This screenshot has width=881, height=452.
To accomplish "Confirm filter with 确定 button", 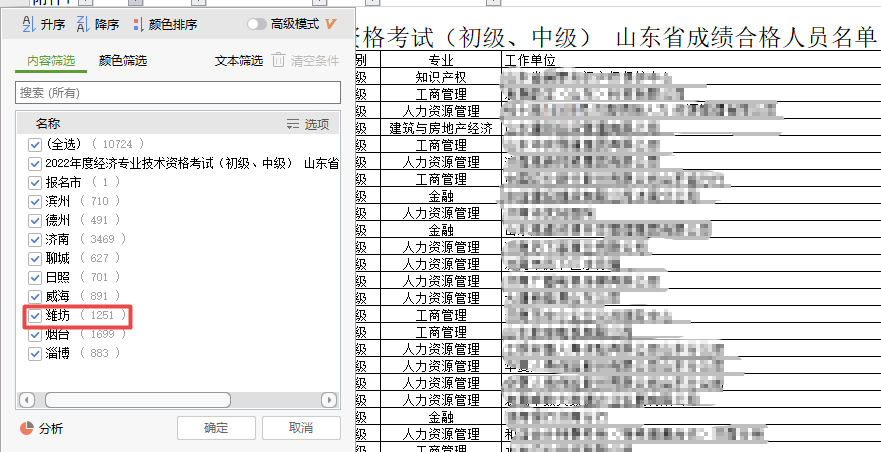I will (216, 428).
